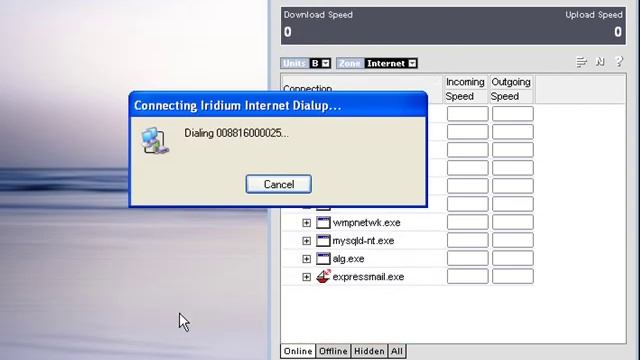Image resolution: width=640 pixels, height=360 pixels.
Task: Expand the wmpnetwk.exe row
Action: (307, 223)
